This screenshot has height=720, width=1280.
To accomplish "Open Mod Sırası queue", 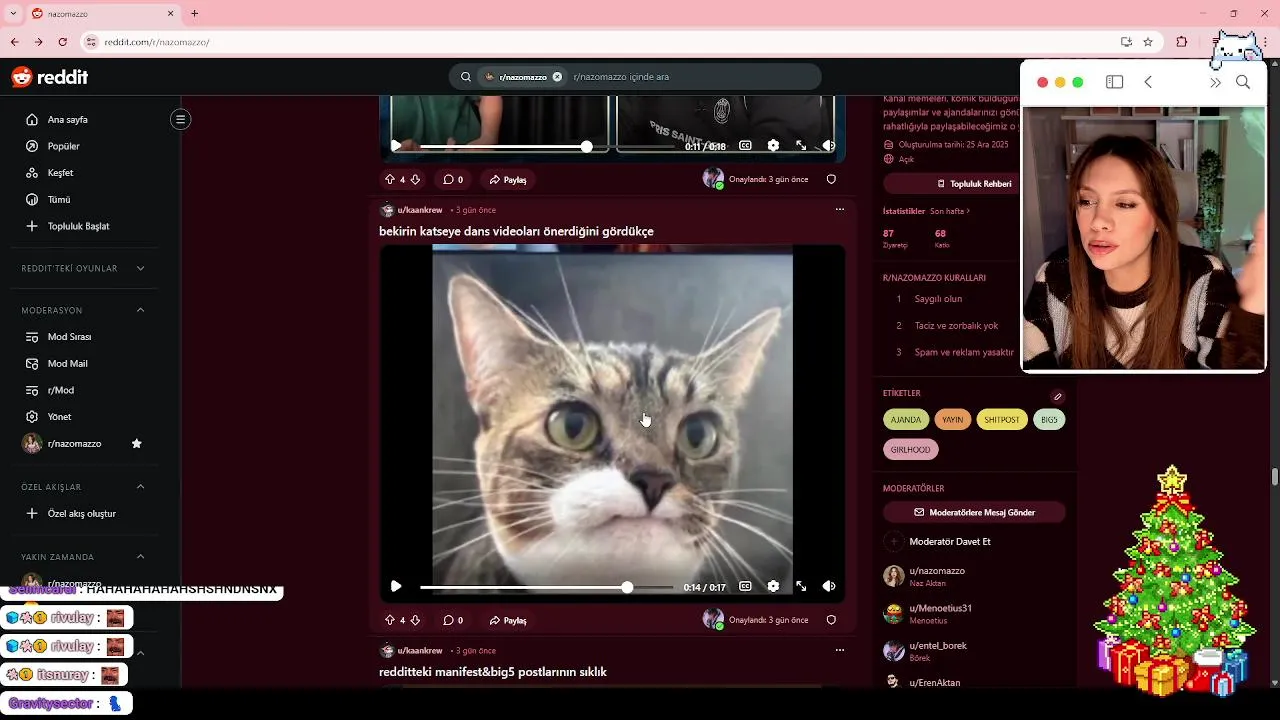I will click(x=69, y=337).
